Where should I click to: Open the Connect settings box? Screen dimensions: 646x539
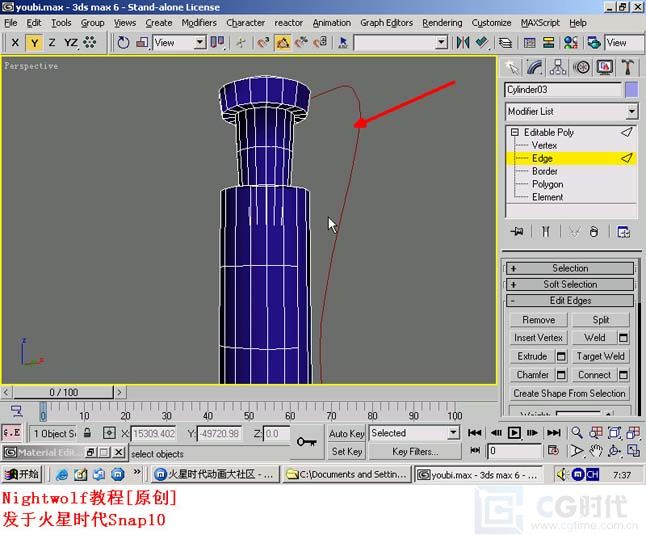(623, 375)
